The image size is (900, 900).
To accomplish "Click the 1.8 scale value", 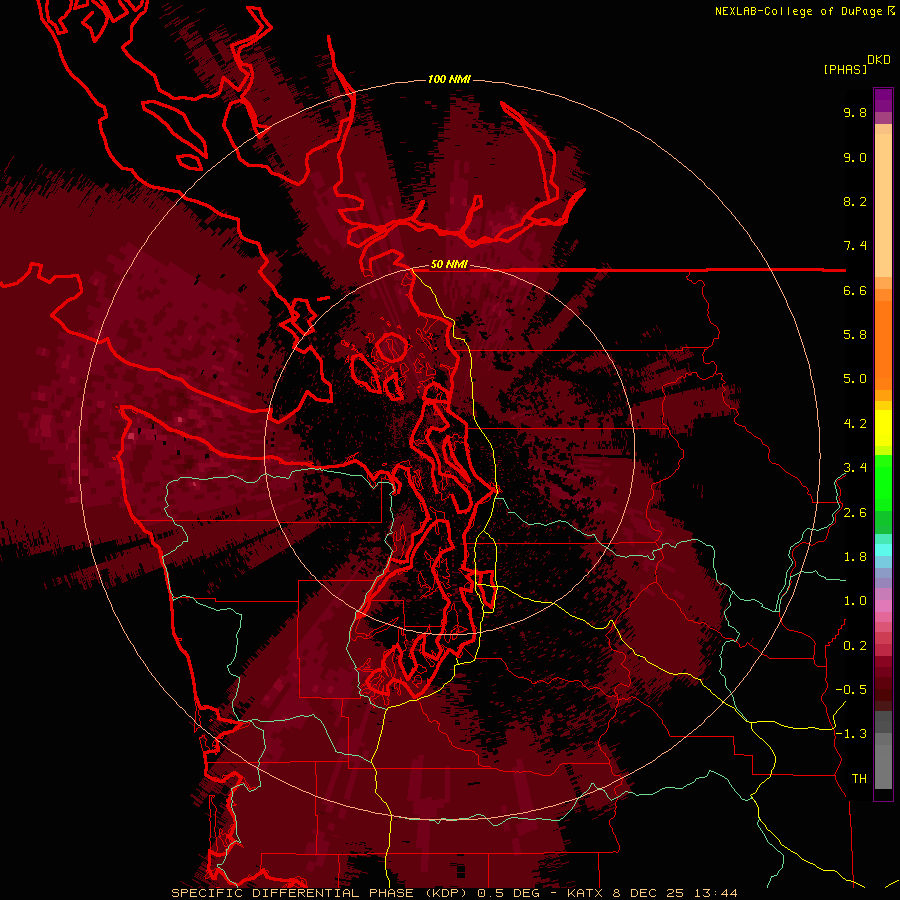I will pos(855,557).
